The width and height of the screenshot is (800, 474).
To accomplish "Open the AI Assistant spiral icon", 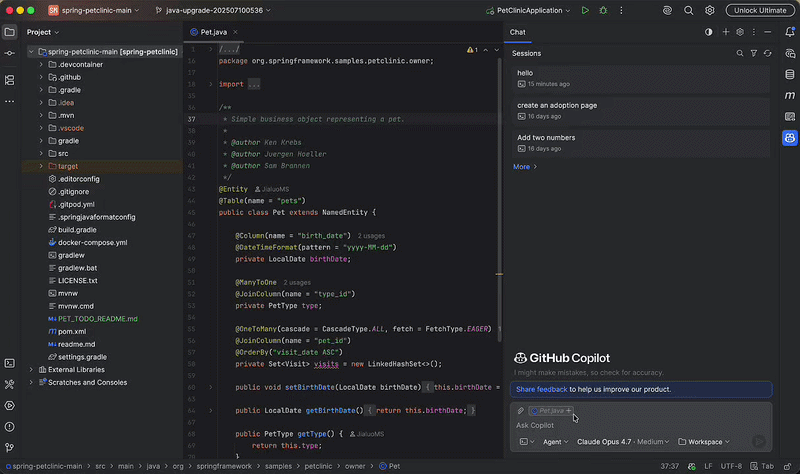I will pyautogui.click(x=667, y=10).
